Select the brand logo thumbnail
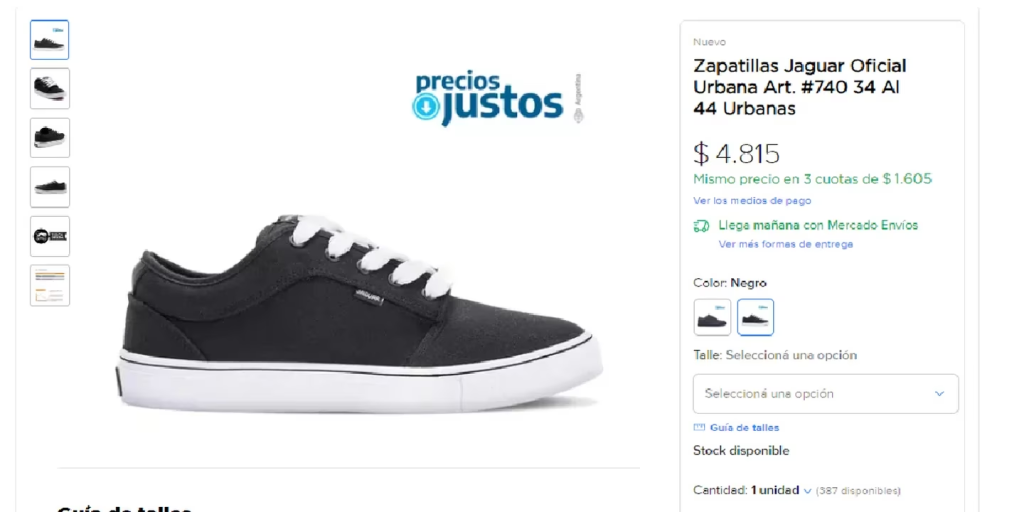Screen dimensions: 1024x512 pos(50,236)
